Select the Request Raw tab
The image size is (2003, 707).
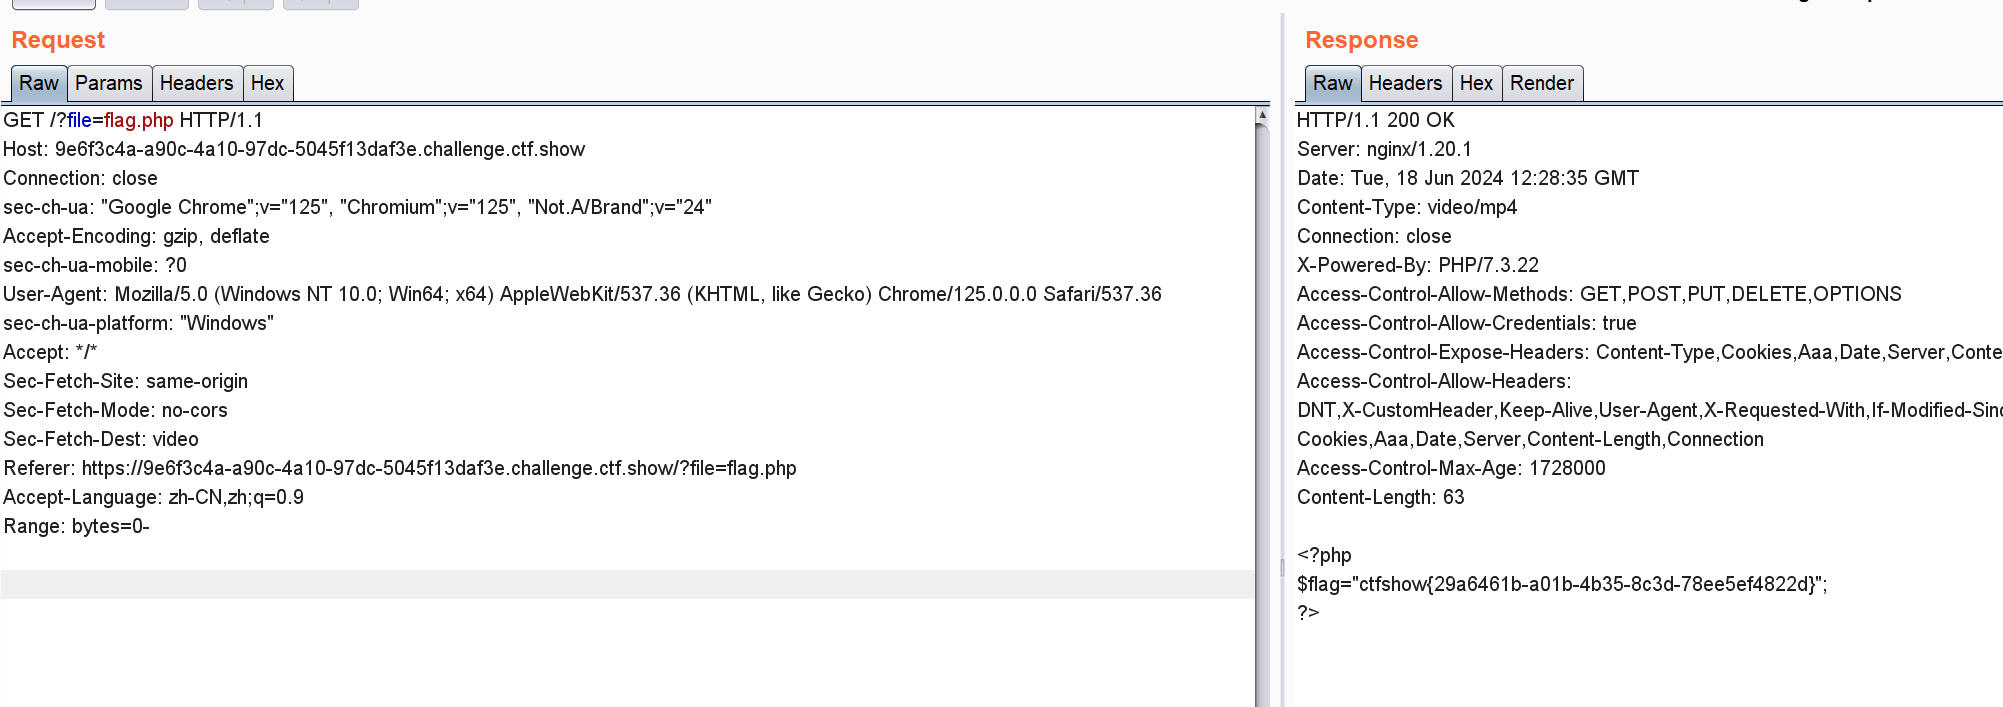click(x=39, y=83)
